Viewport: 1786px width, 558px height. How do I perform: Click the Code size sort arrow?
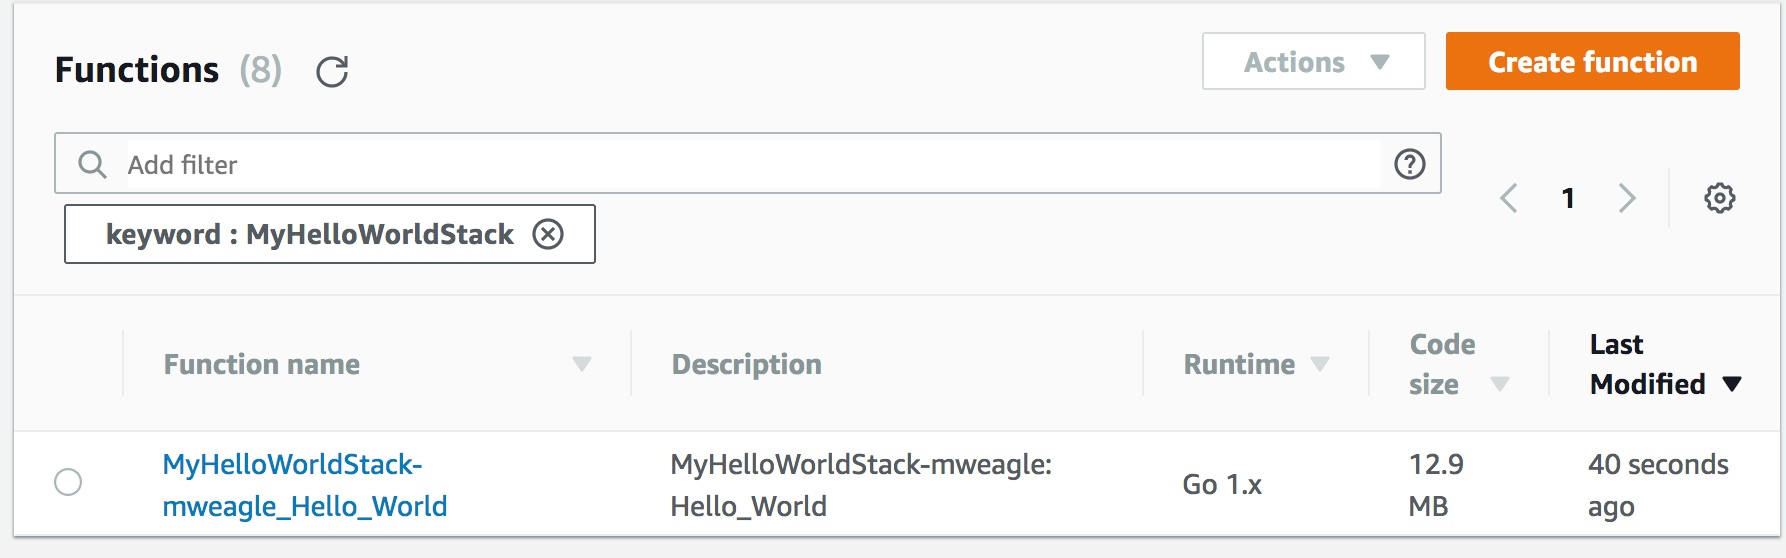1499,384
